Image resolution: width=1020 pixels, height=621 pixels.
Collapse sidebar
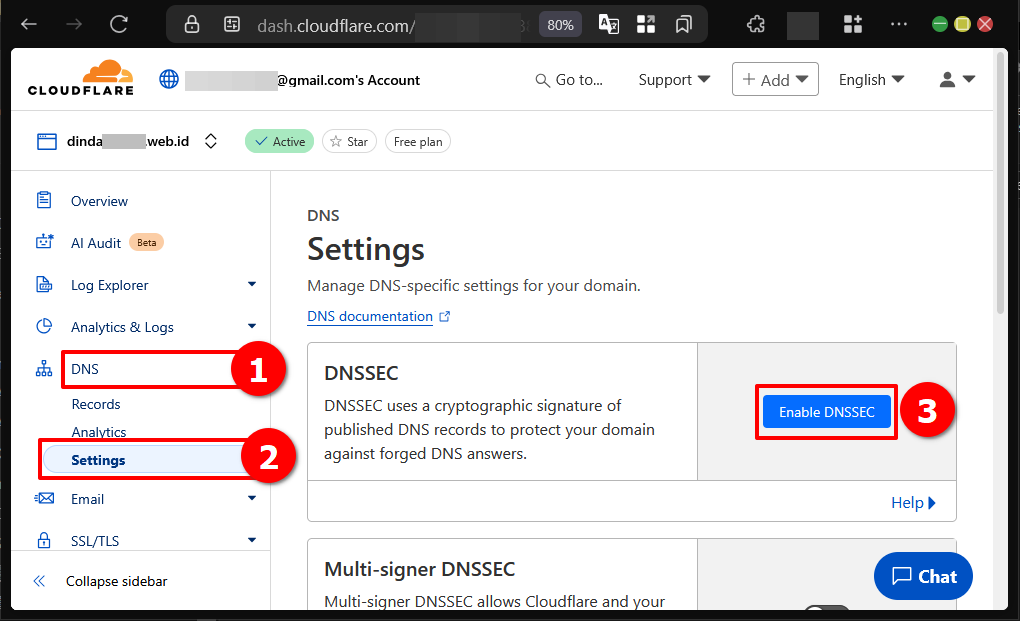click(x=100, y=581)
